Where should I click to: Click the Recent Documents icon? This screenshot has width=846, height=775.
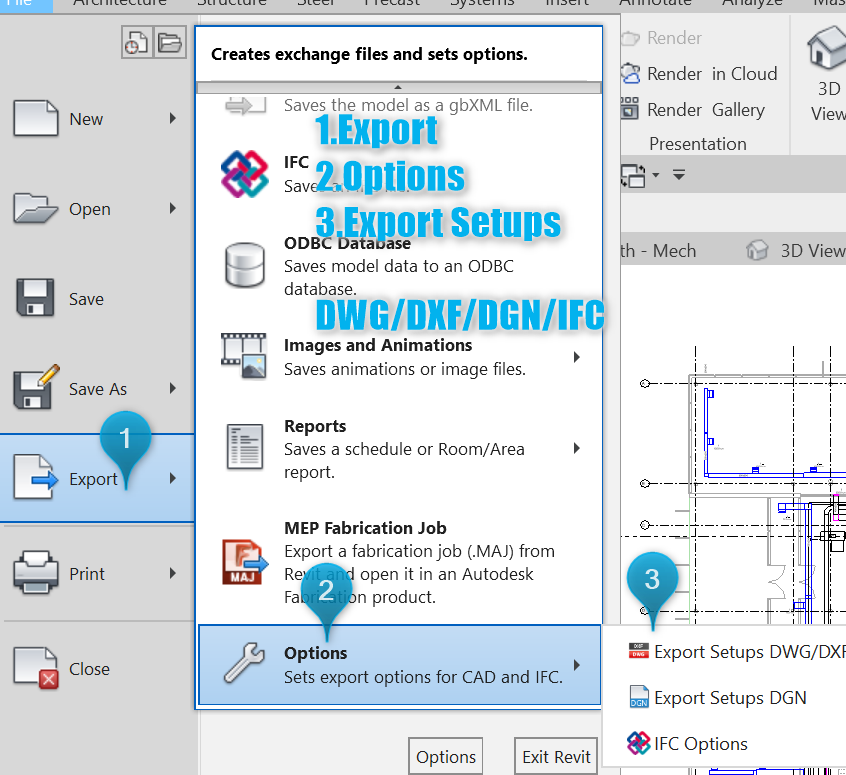click(136, 42)
